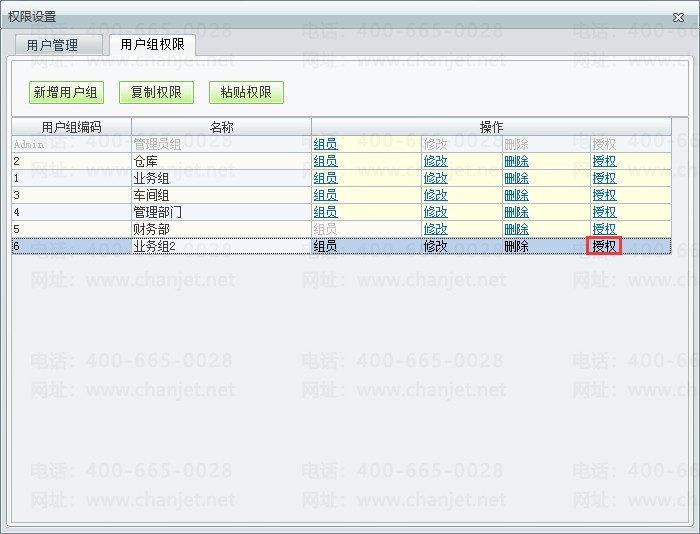Open 组员 link for 管理部门 row
The image size is (700, 534).
pyautogui.click(x=325, y=212)
